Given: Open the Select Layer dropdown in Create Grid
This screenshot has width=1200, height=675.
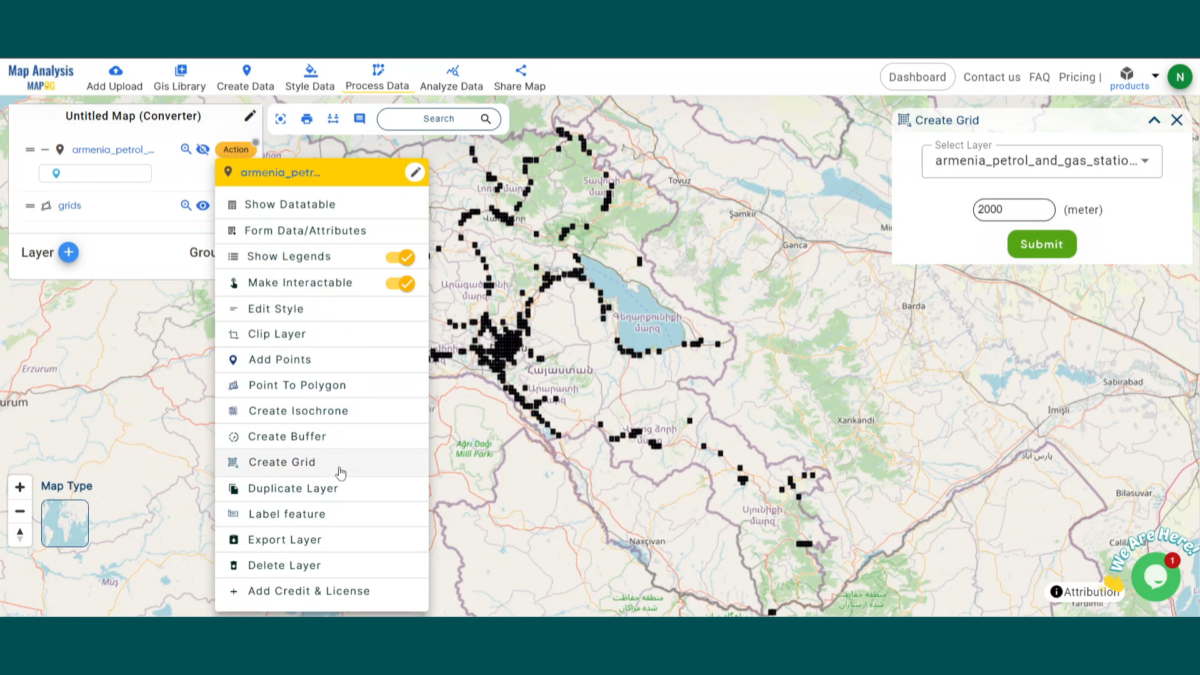Looking at the screenshot, I should click(x=1042, y=162).
